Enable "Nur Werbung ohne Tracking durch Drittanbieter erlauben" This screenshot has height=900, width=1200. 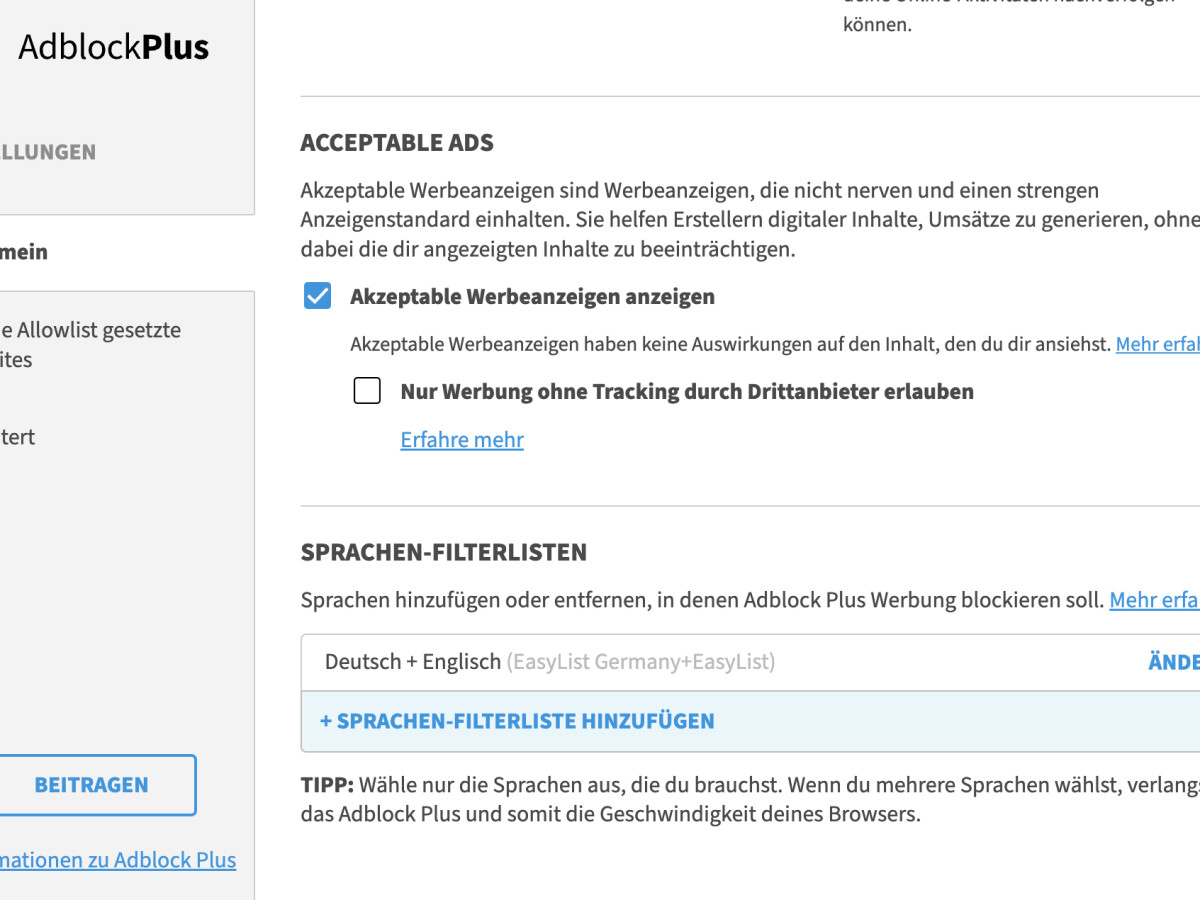(367, 391)
